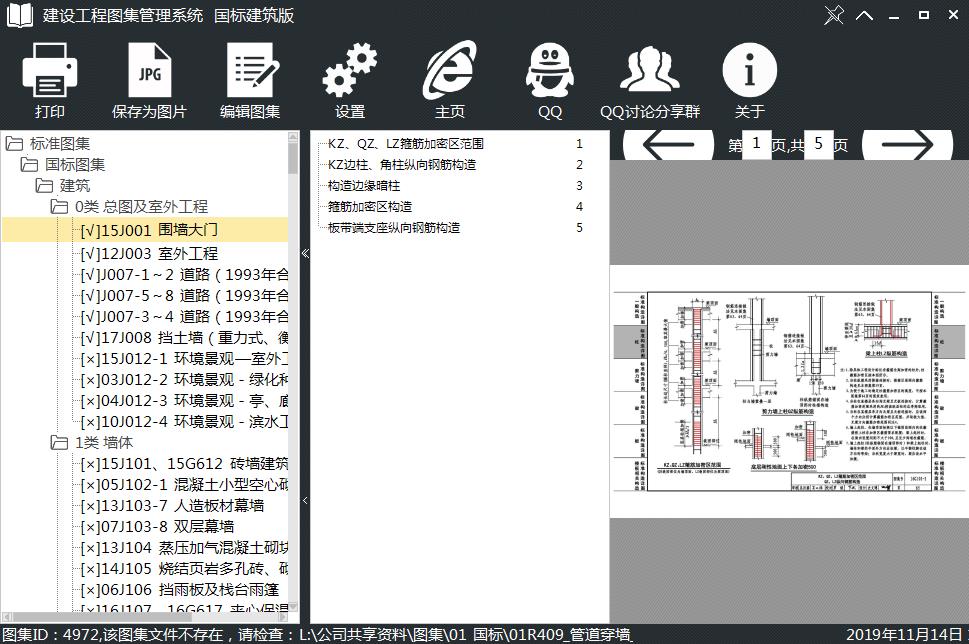
Task: Click tree vertical scrollbar down arrow
Action: click(293, 606)
